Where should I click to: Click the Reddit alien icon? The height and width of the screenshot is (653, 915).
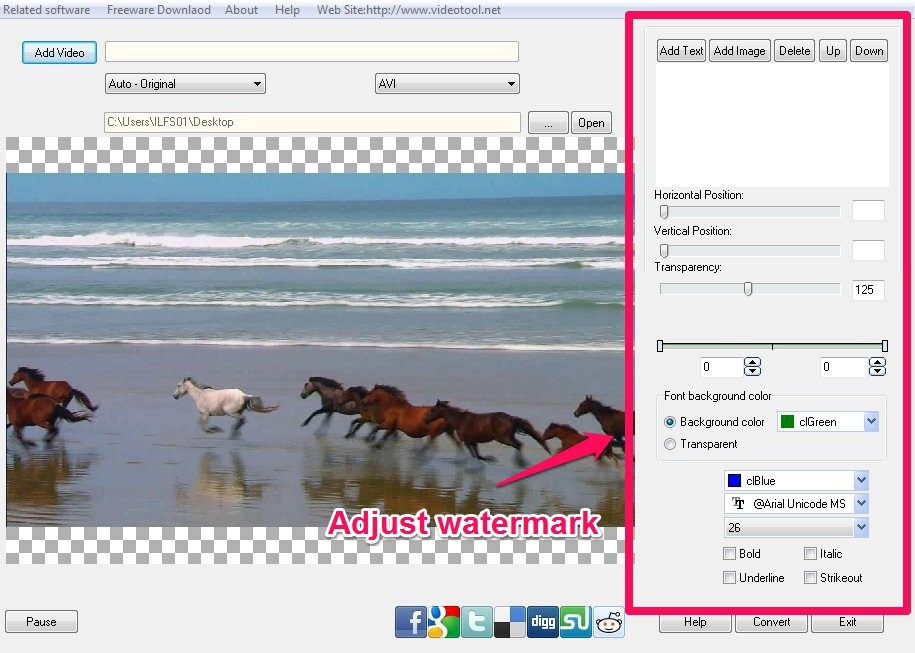607,622
